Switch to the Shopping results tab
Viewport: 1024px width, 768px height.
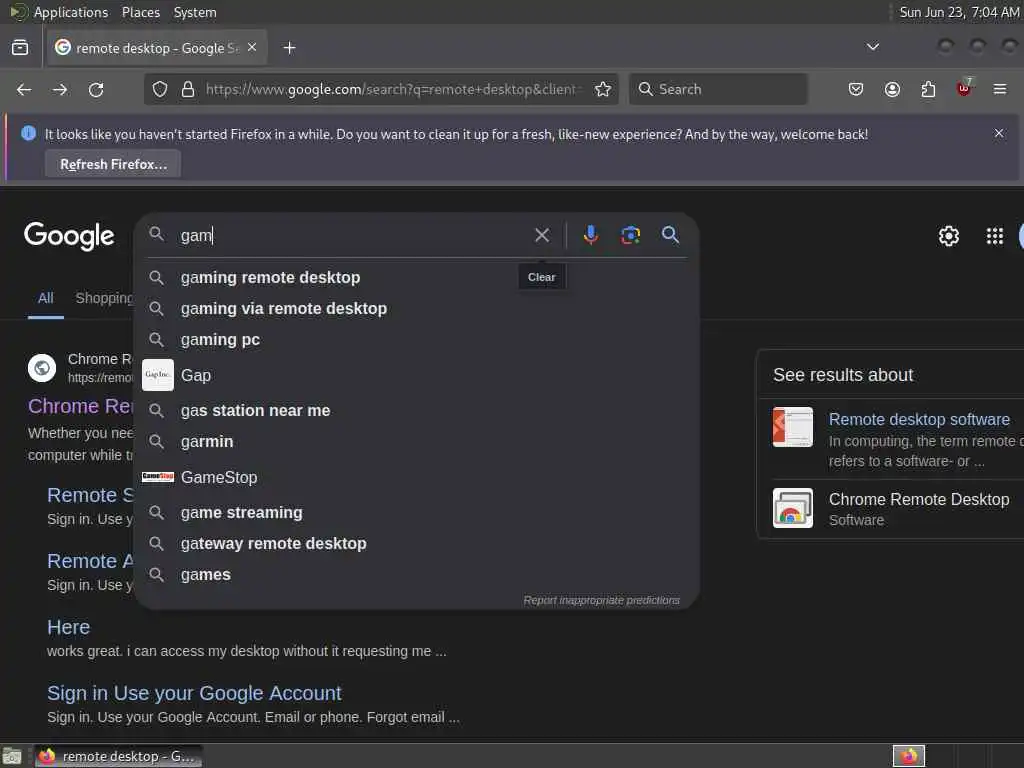[x=104, y=298]
